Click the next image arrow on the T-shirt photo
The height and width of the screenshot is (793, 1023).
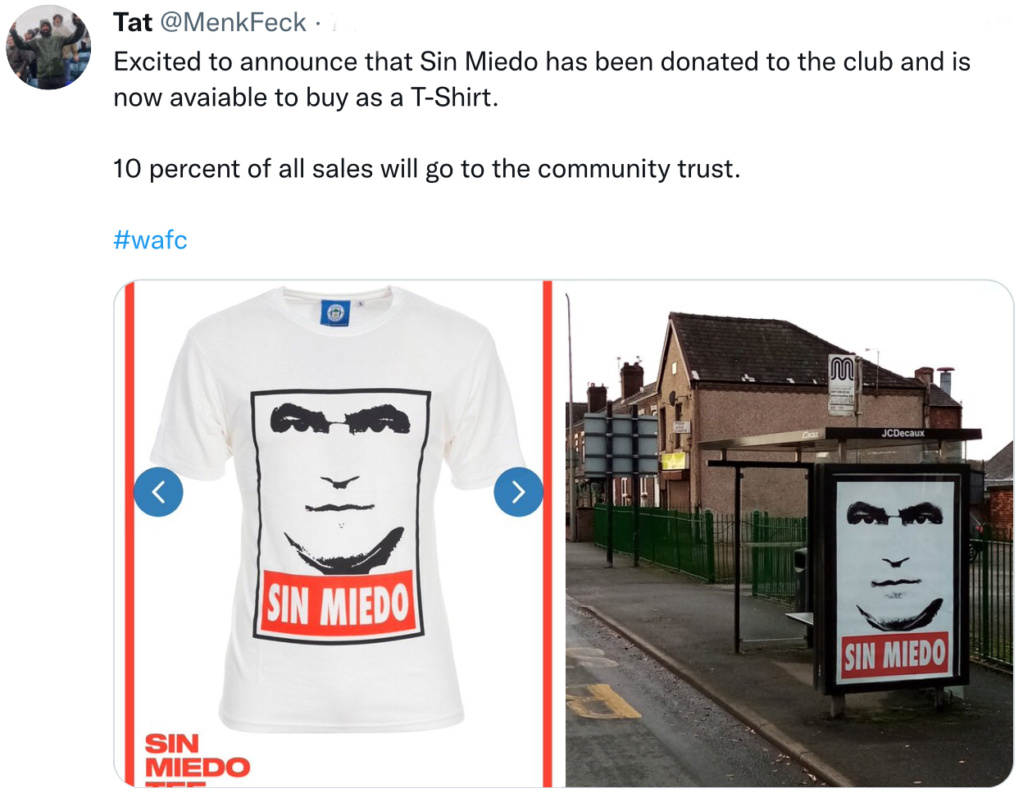[518, 492]
